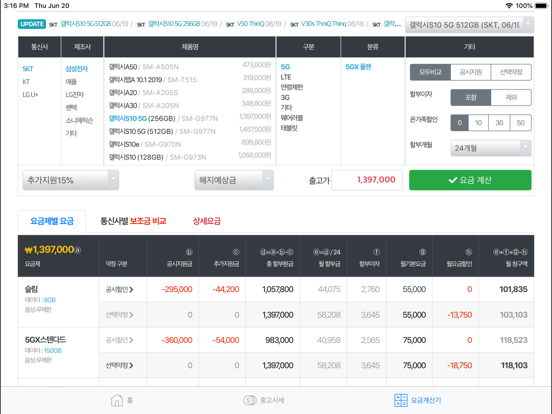Open the 24개월 installment dropdown
This screenshot has height=414, width=552.
click(x=491, y=148)
